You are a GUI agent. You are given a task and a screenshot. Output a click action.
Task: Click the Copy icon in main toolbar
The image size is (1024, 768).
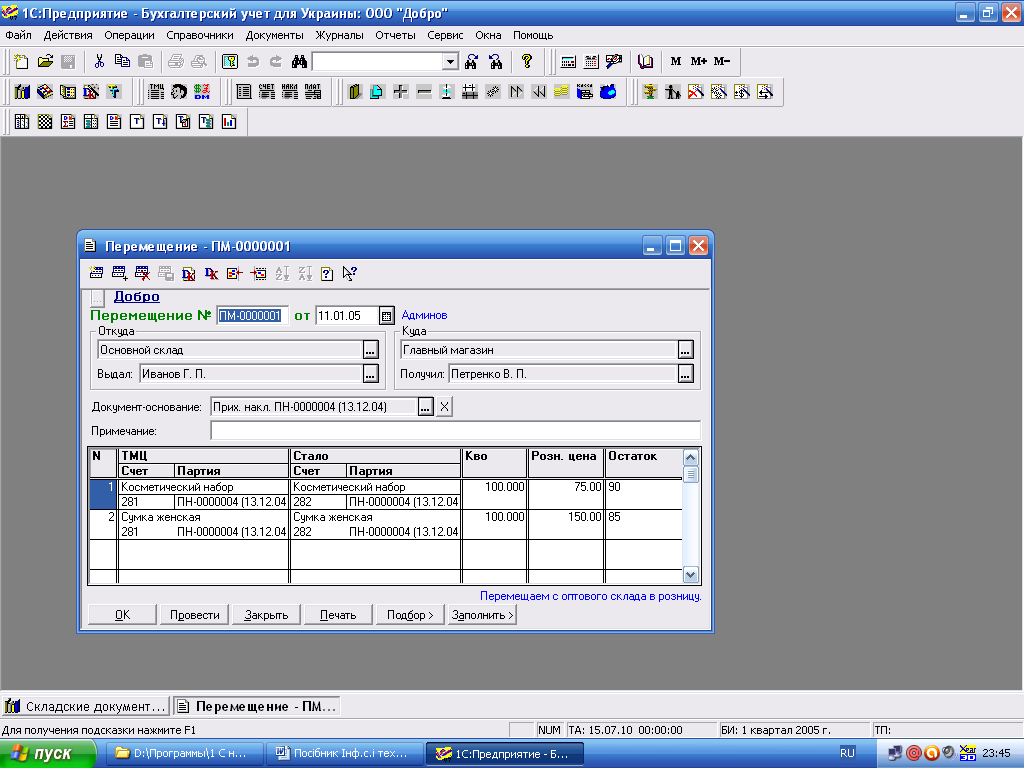tap(122, 61)
